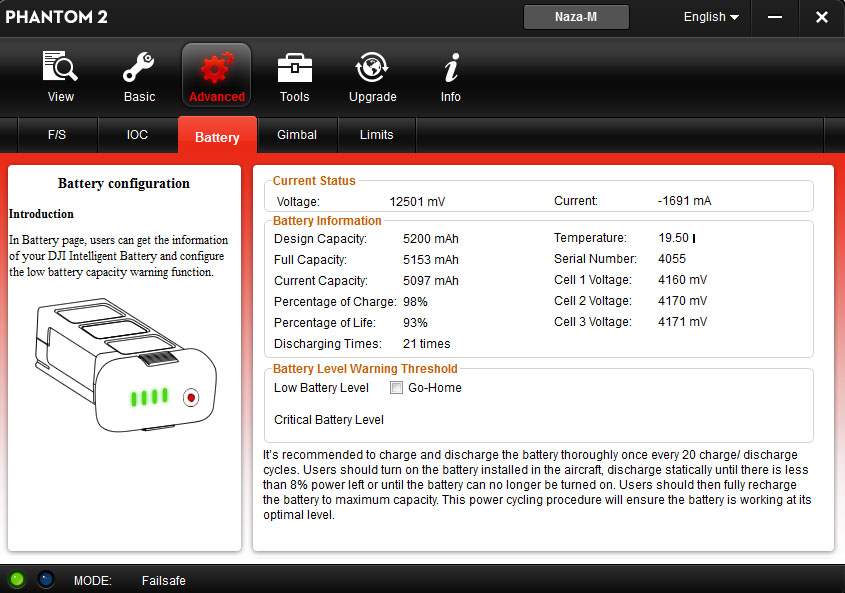
Task: Minimize the Phantom 2 window
Action: (775, 17)
